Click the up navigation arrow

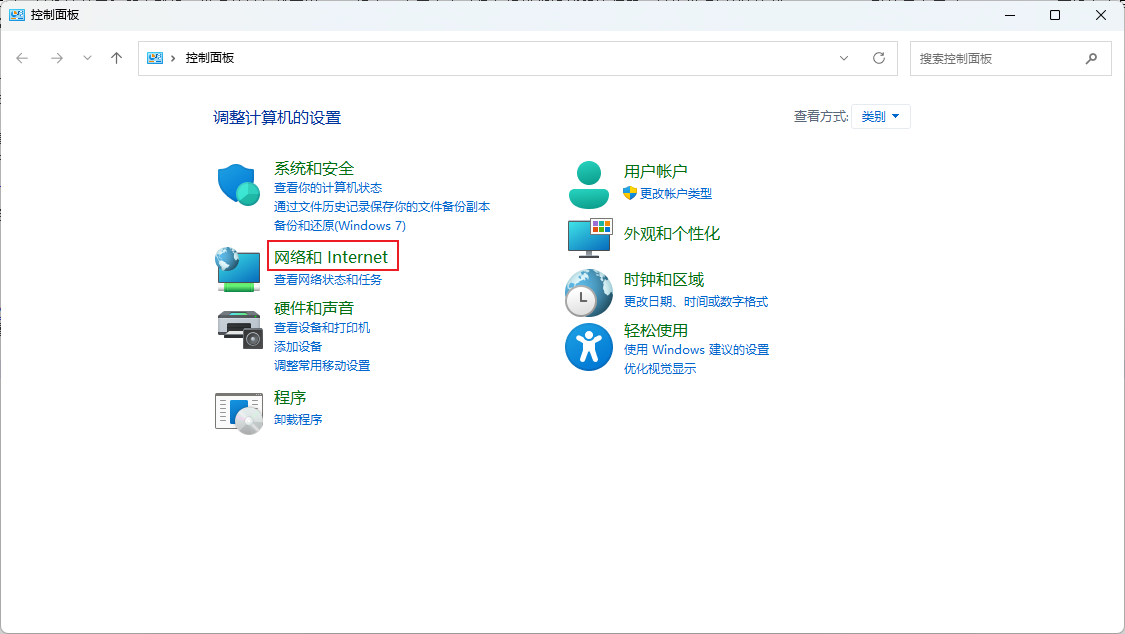click(x=116, y=57)
